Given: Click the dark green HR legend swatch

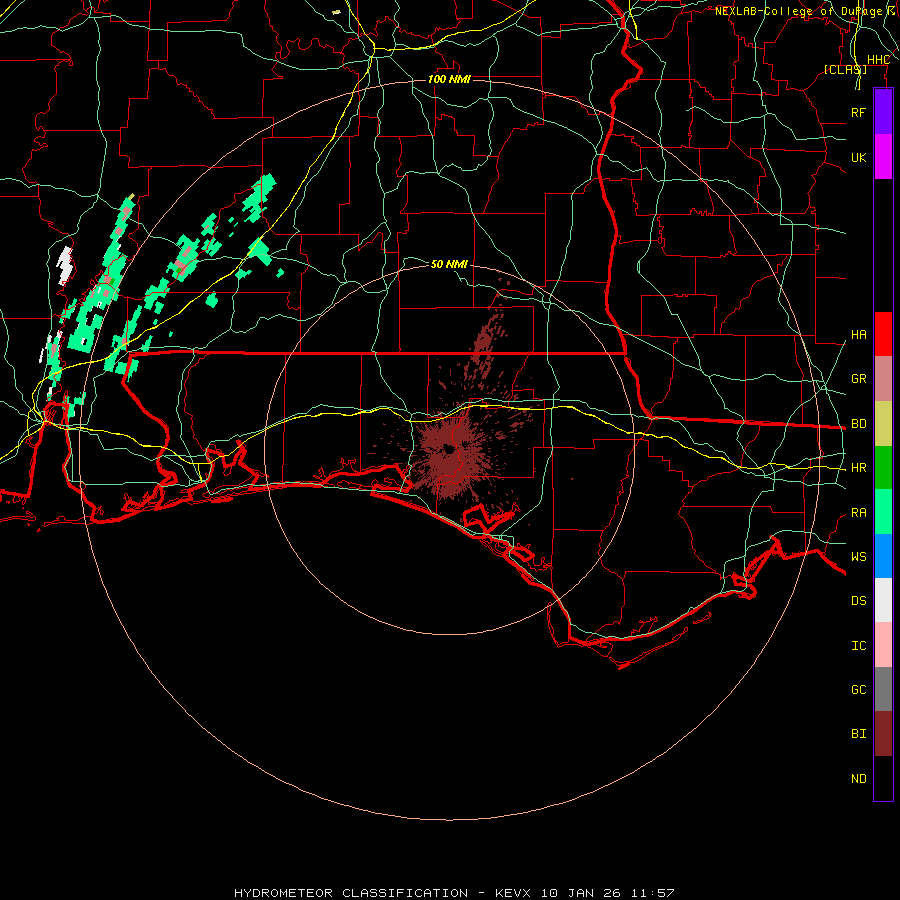Looking at the screenshot, I should coord(883,468).
